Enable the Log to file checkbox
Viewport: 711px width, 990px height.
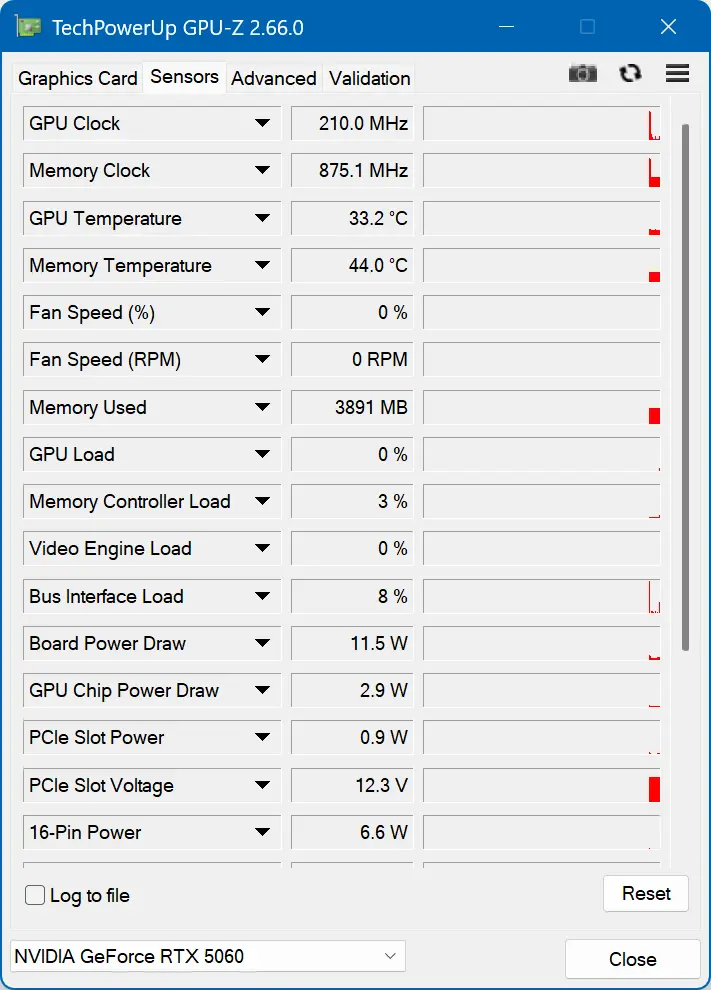(35, 895)
